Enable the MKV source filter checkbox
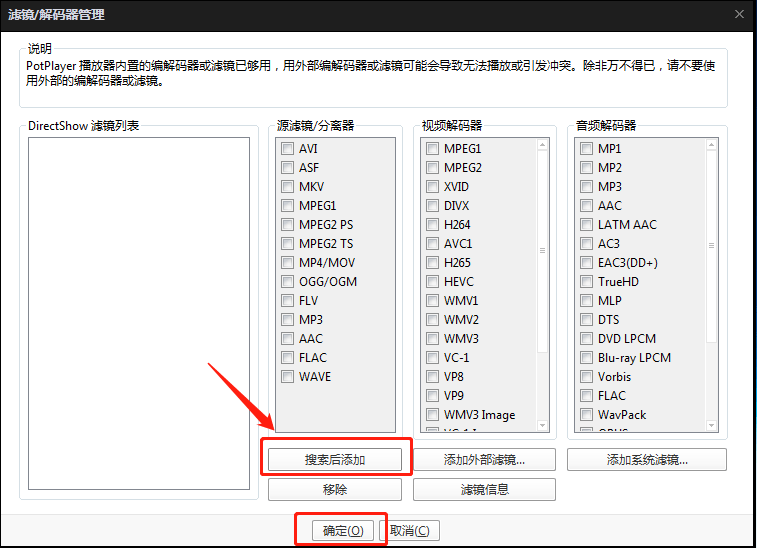 pos(287,186)
